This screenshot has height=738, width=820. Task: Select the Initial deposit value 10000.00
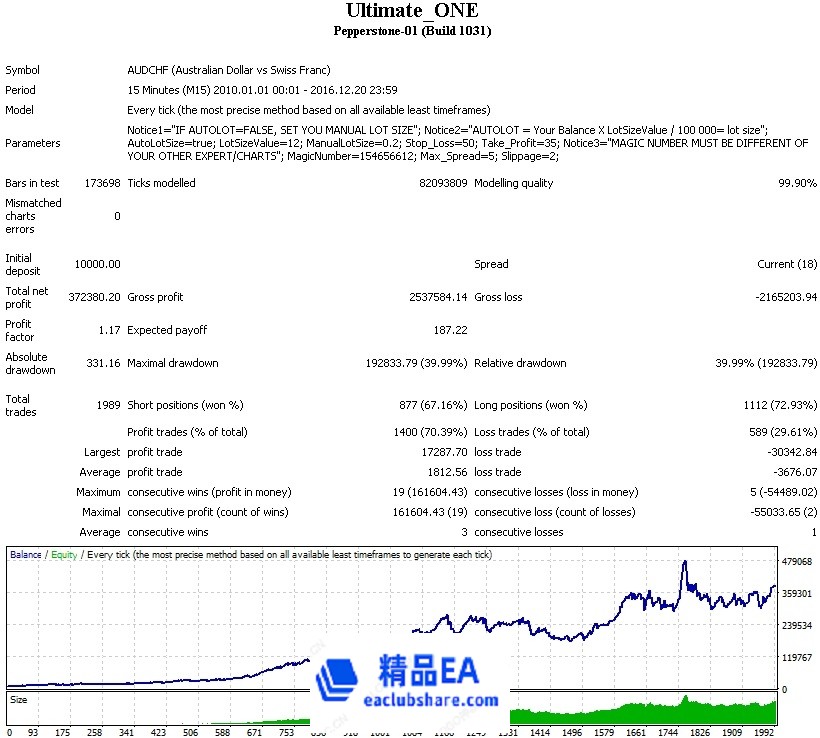[97, 264]
